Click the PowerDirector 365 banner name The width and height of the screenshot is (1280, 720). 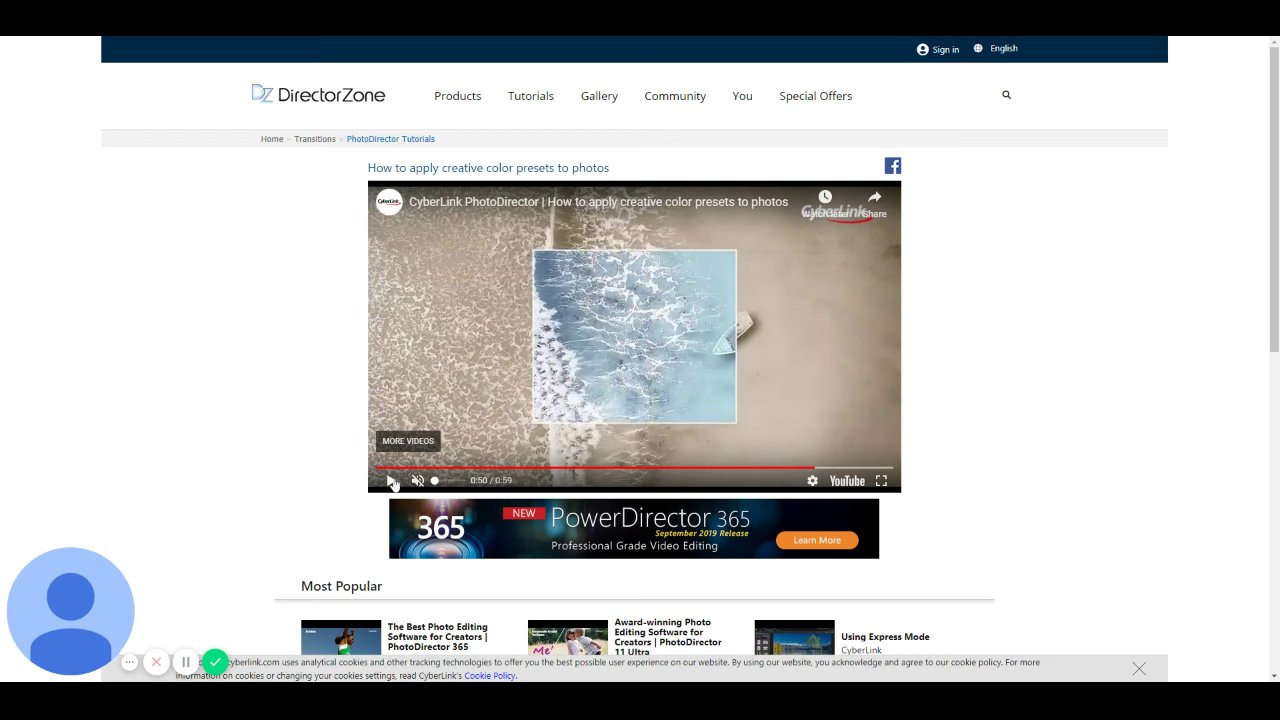650,518
